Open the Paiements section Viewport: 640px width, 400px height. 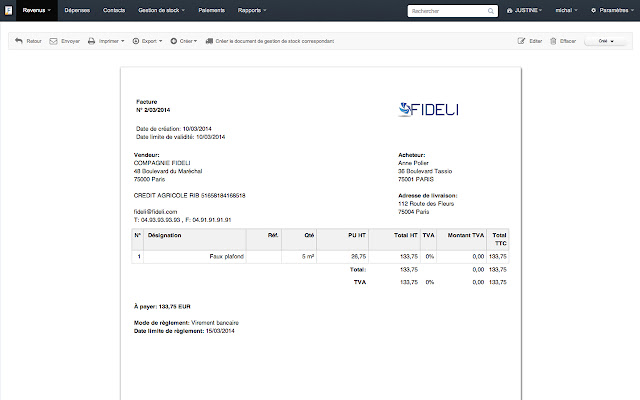click(x=211, y=10)
